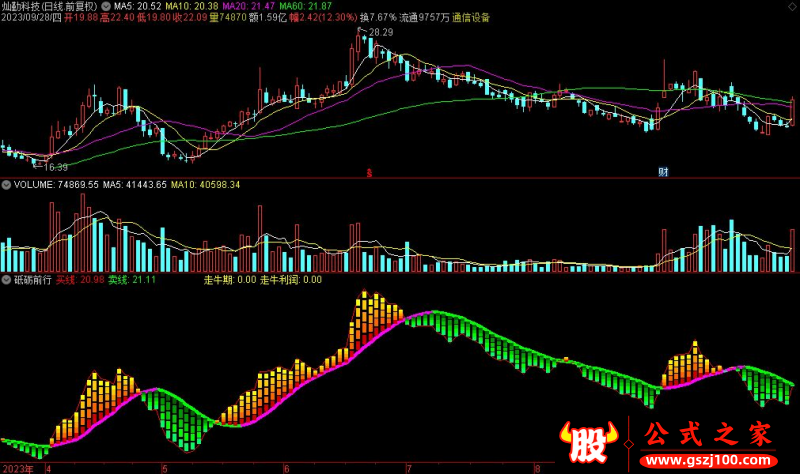Click volume MA5: 41443.65 label
This screenshot has width=800, height=474.
click(x=135, y=185)
